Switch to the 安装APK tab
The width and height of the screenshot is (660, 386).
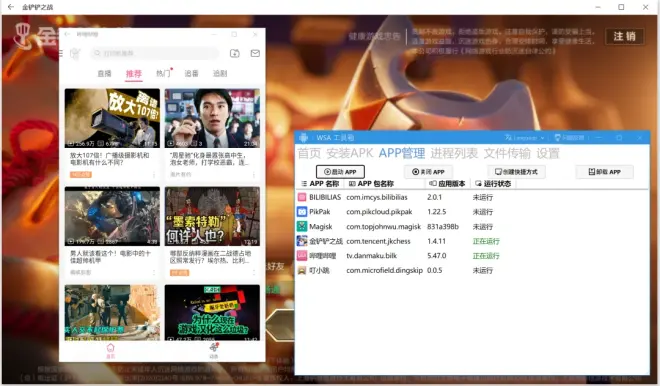coord(350,153)
